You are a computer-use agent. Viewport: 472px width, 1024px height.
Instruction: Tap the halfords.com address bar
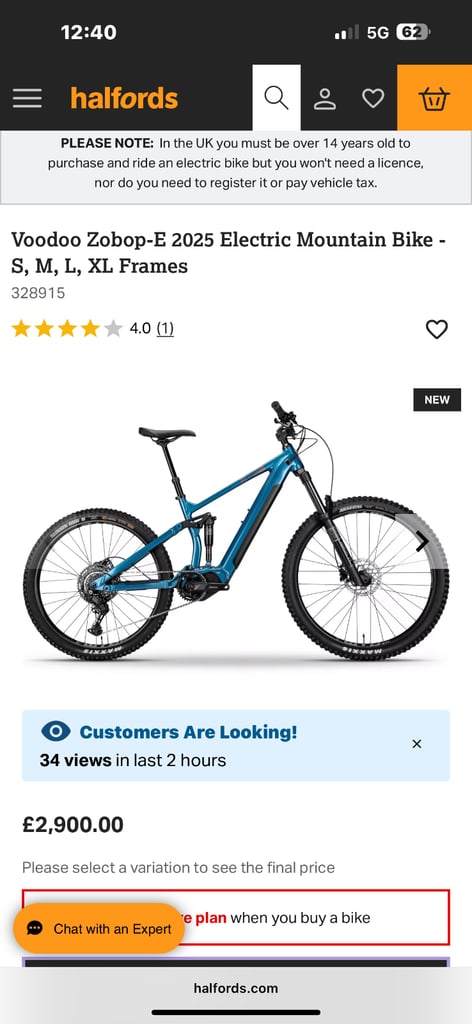(x=236, y=987)
